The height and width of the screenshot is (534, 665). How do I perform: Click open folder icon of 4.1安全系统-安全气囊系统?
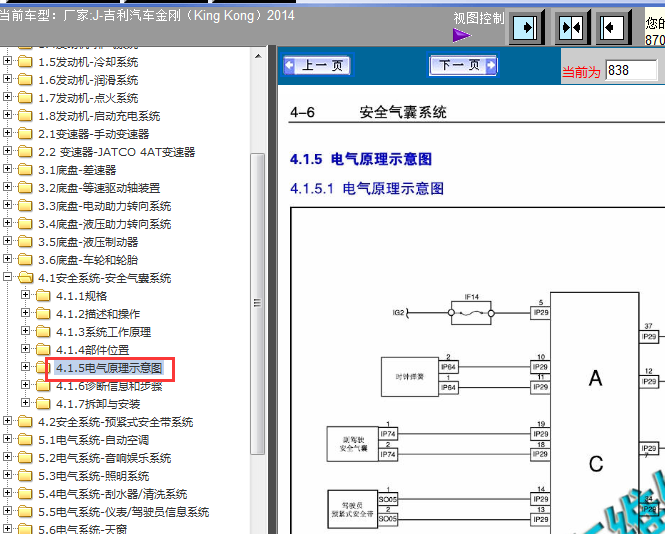[x=25, y=278]
